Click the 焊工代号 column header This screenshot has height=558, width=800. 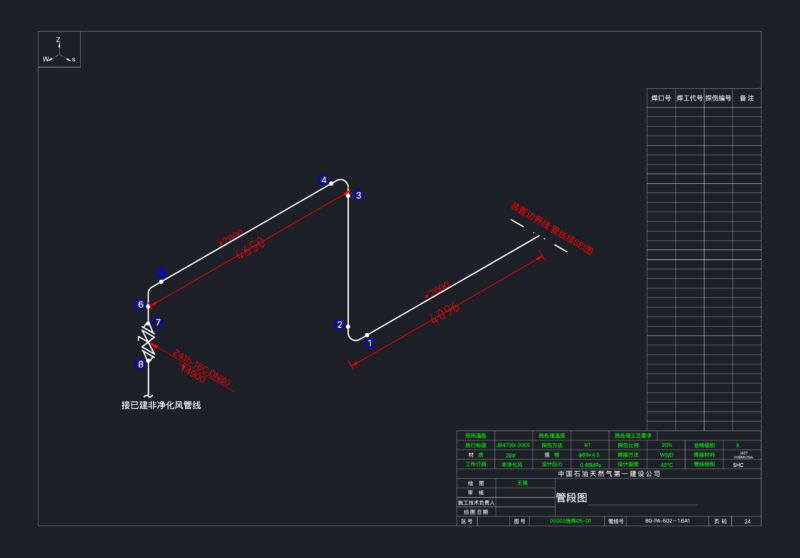[x=690, y=98]
